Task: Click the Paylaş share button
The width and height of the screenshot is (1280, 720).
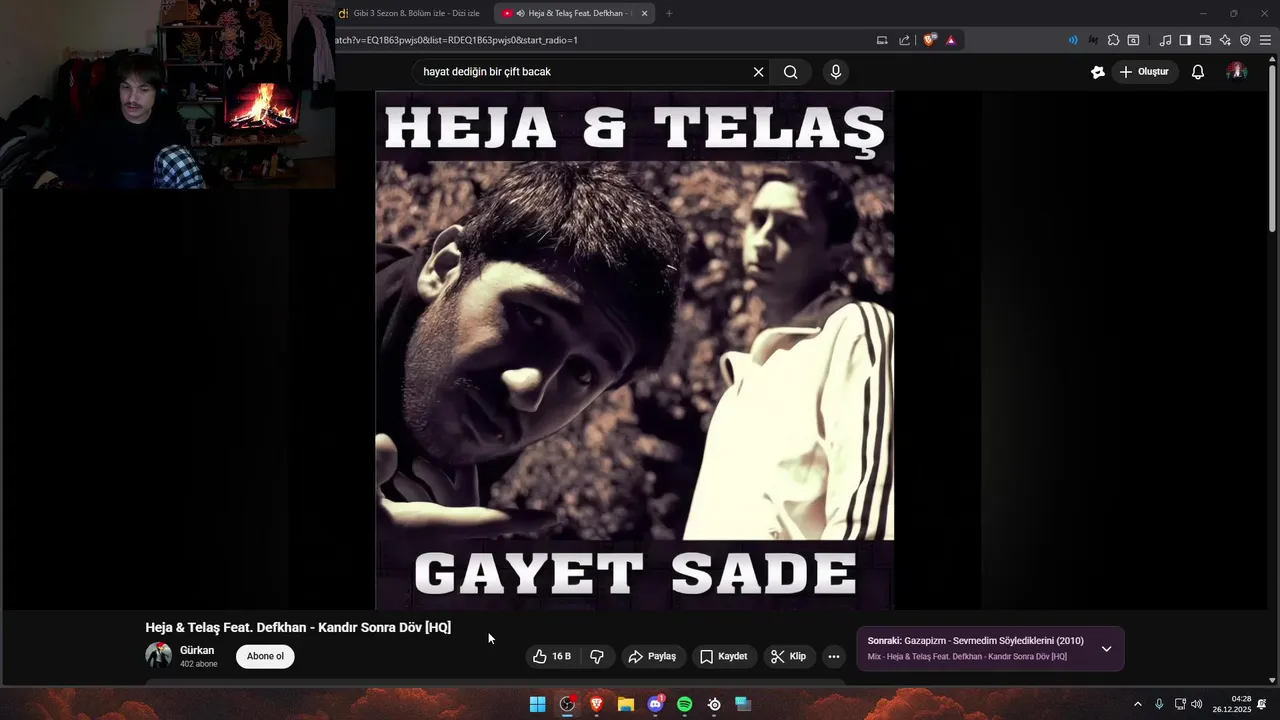Action: point(652,656)
